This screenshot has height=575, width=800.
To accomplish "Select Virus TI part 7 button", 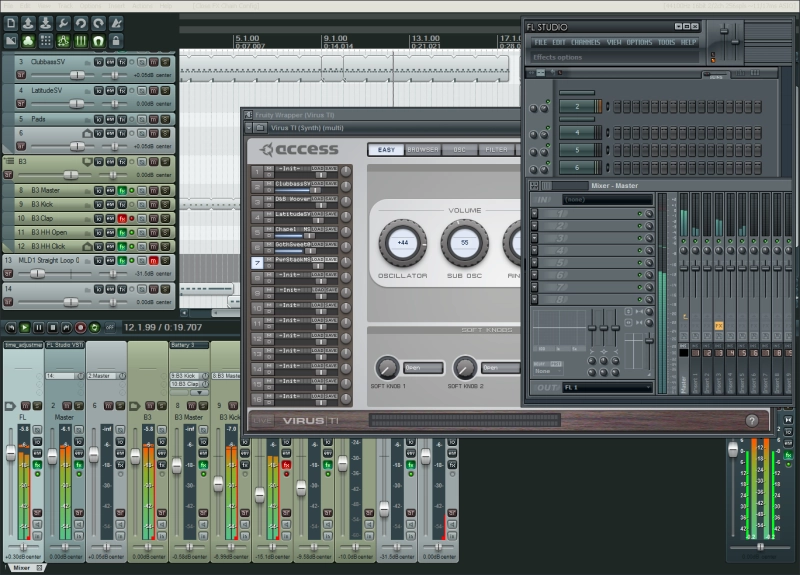I will 257,263.
